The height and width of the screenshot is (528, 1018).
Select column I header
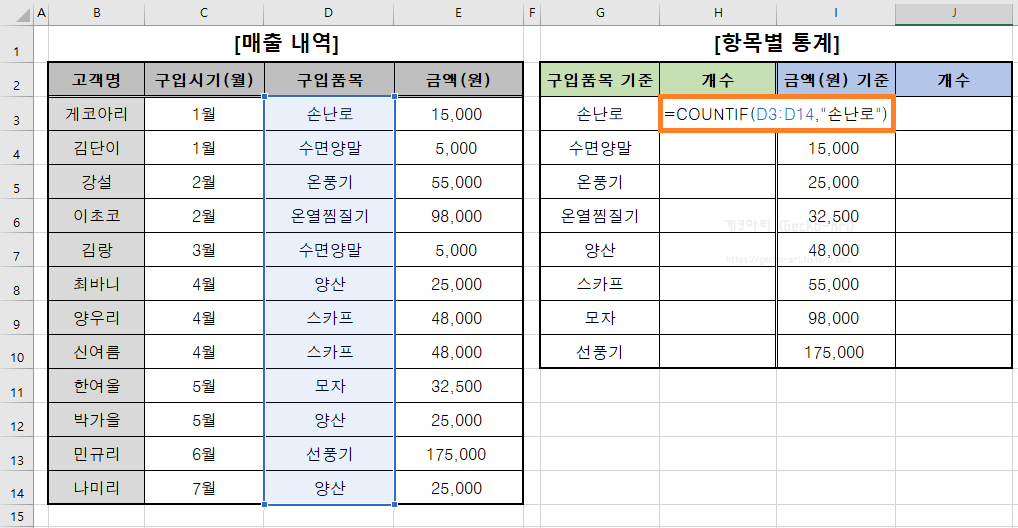coord(836,12)
